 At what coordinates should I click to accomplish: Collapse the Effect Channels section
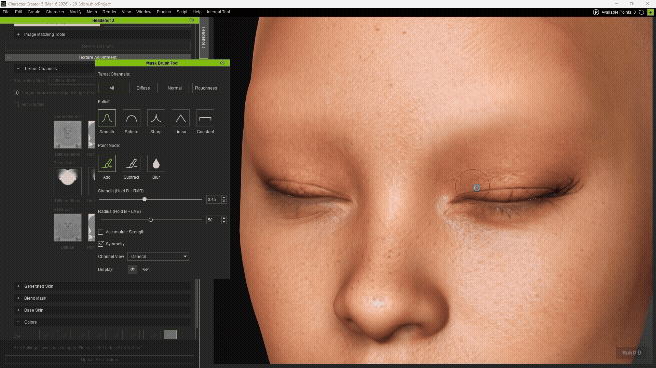tap(54, 69)
